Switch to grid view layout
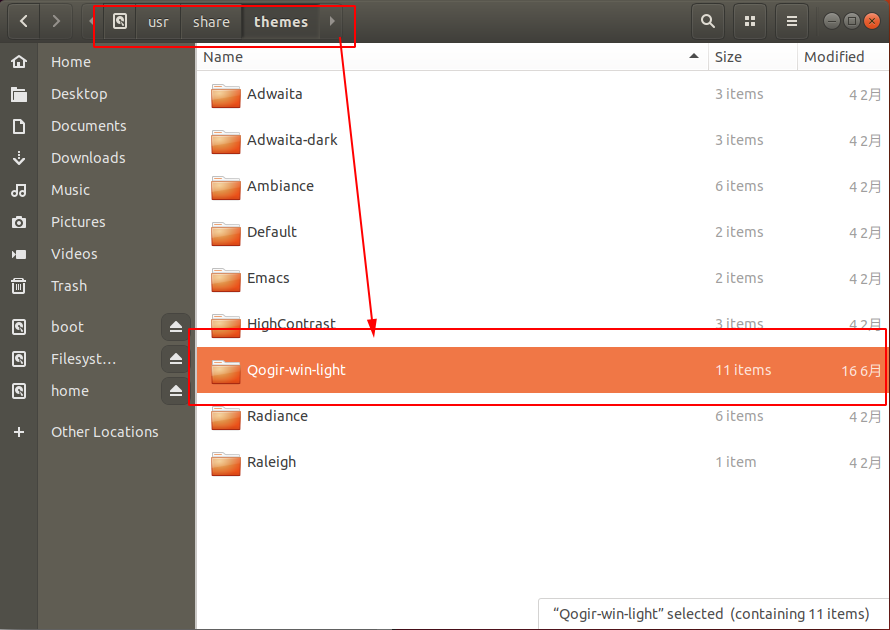 click(x=749, y=20)
